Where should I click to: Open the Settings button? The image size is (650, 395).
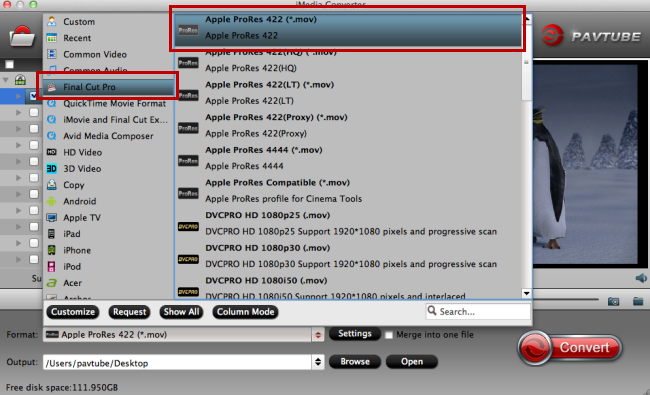pos(355,334)
